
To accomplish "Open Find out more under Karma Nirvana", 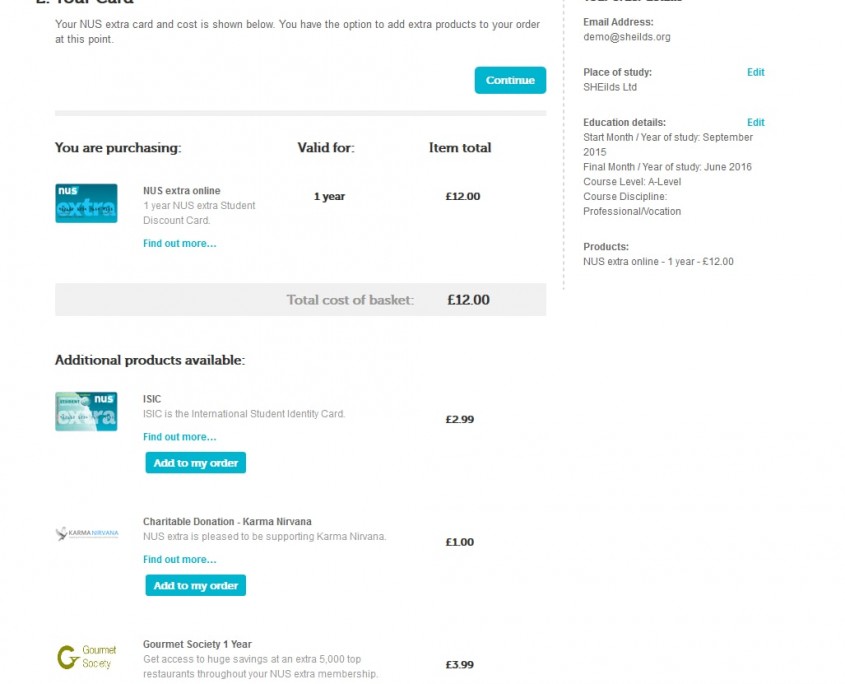I will click(x=179, y=559).
